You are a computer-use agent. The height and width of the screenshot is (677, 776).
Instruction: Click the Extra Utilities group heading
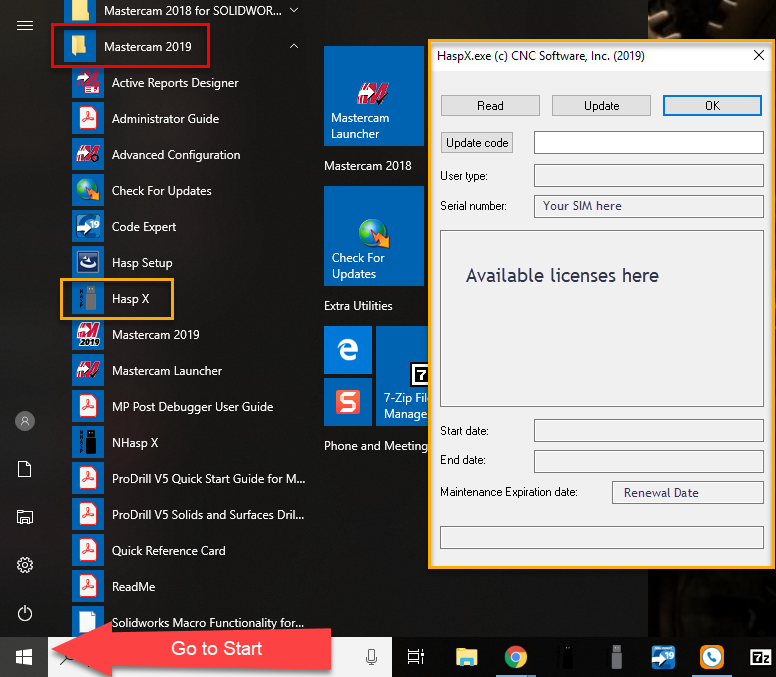[358, 306]
